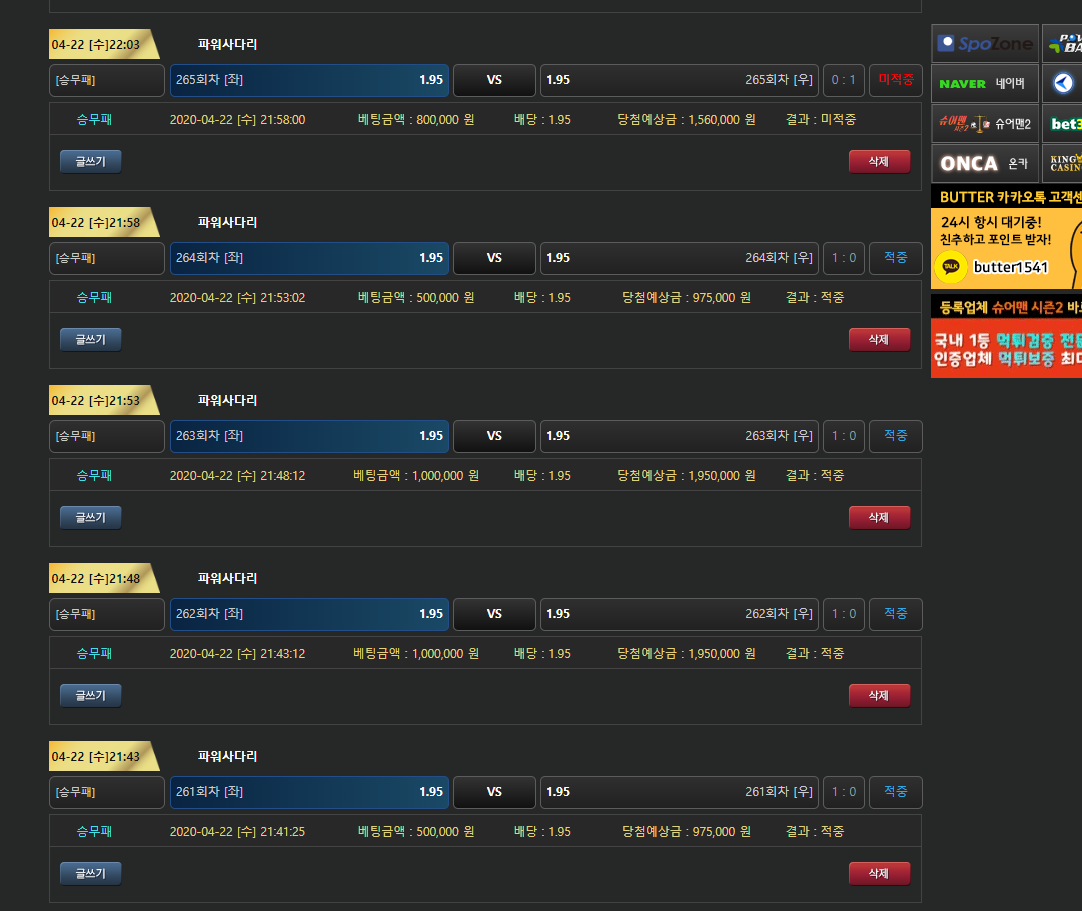The image size is (1082, 911).
Task: Click the 04-22 21:58 date tag
Action: click(98, 223)
